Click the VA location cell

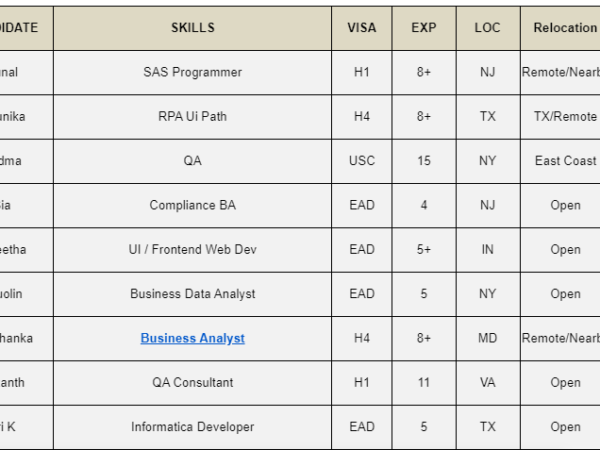487,382
